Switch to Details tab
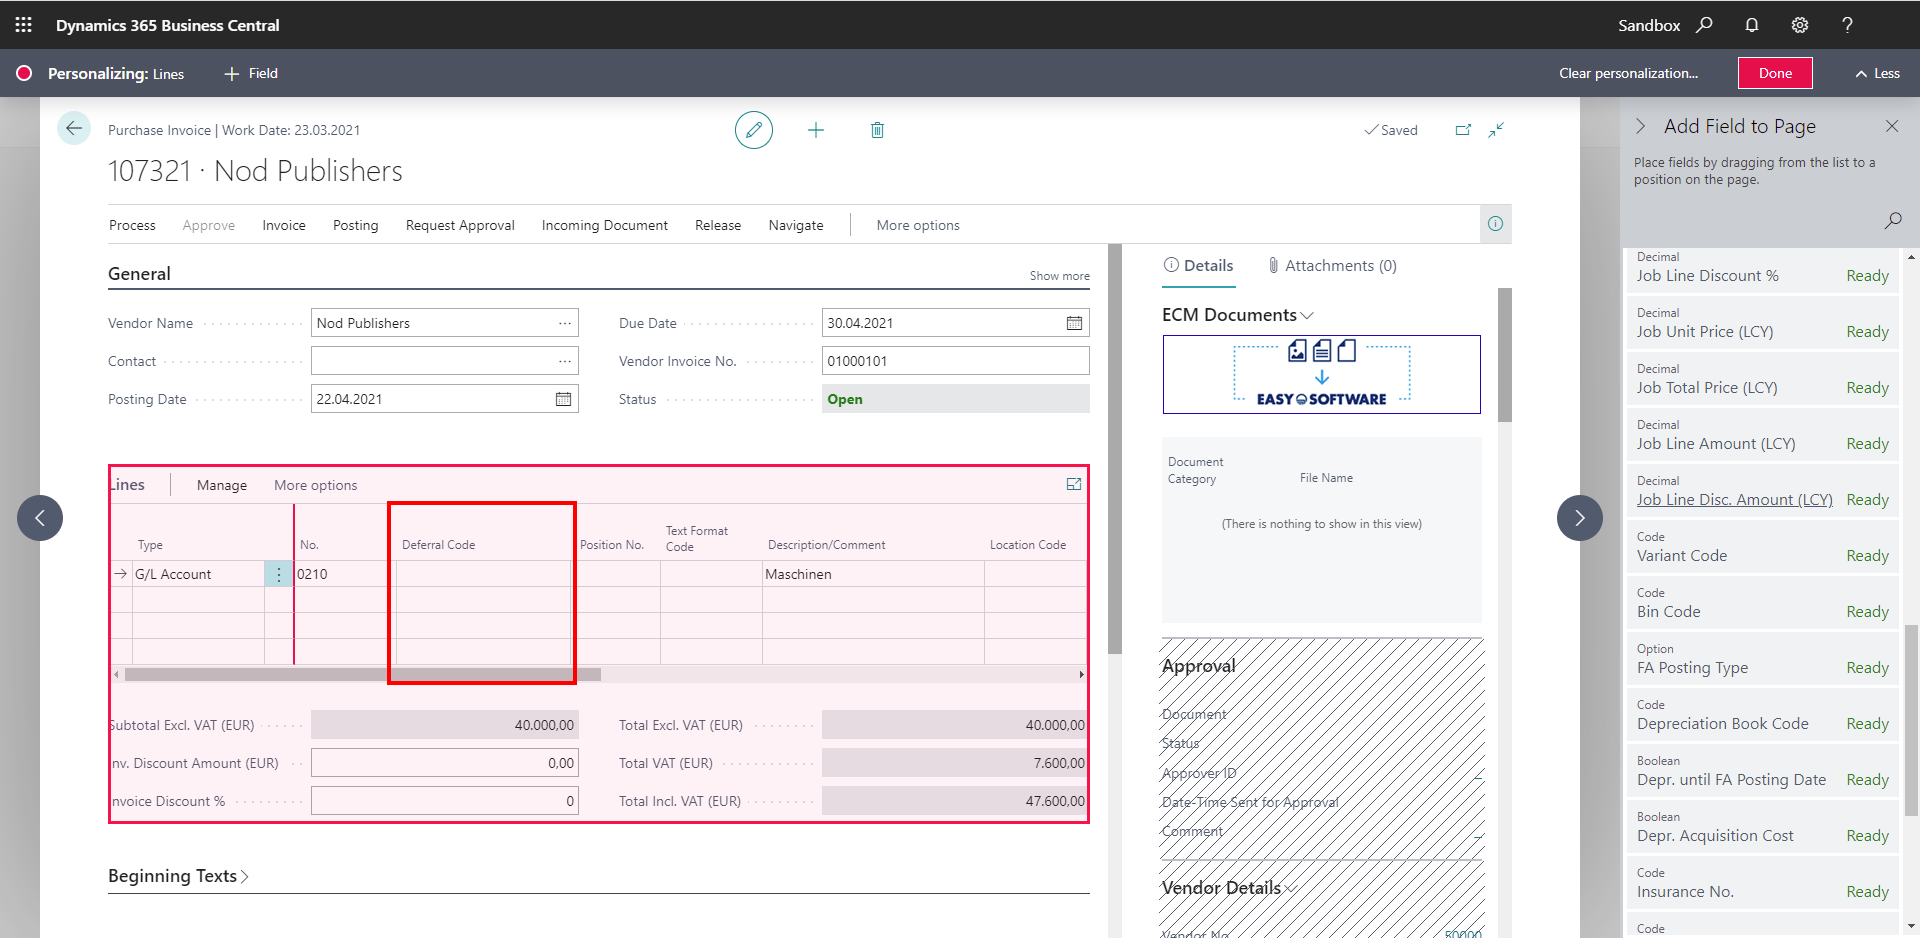1920x938 pixels. 1198,265
